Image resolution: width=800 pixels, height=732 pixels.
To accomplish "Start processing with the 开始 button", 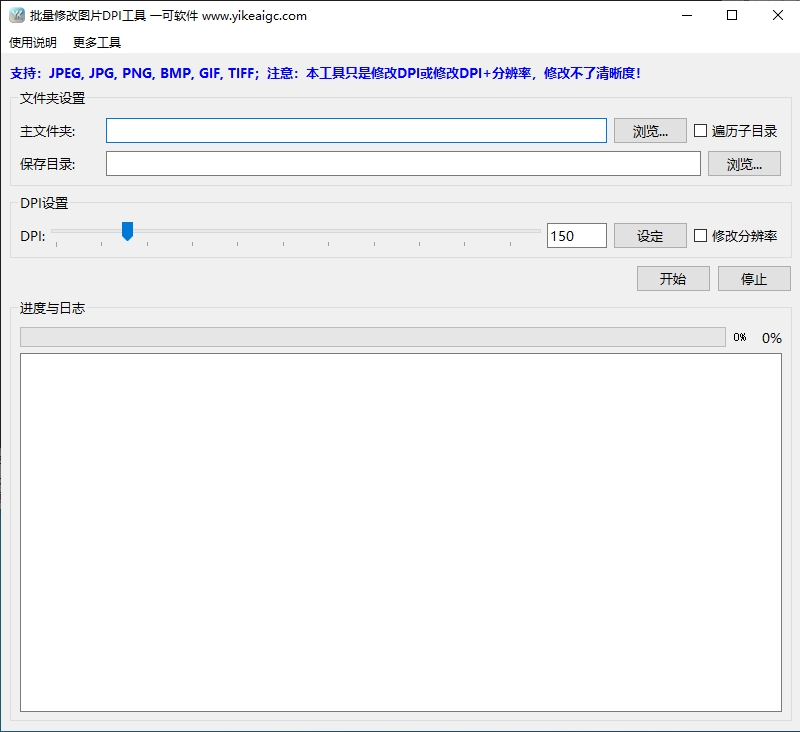I will [x=673, y=279].
